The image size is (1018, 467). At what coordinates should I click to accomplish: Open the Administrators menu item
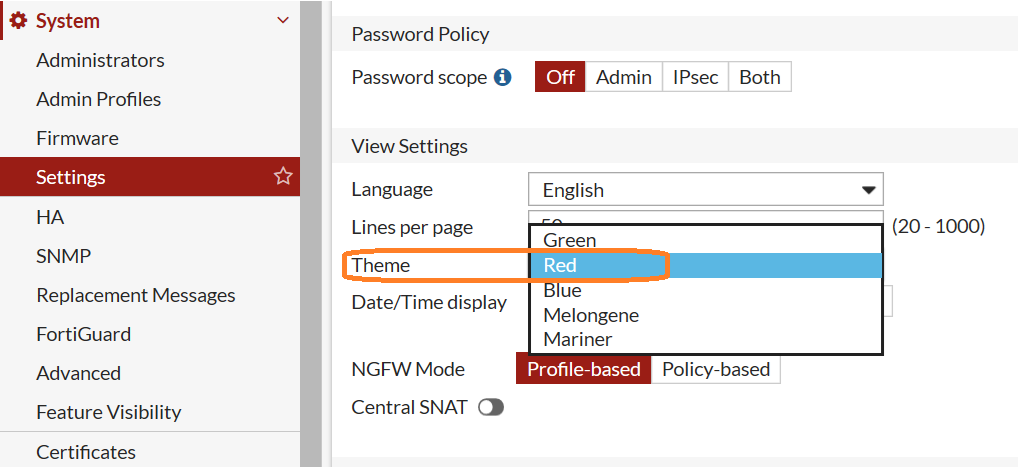pyautogui.click(x=100, y=60)
